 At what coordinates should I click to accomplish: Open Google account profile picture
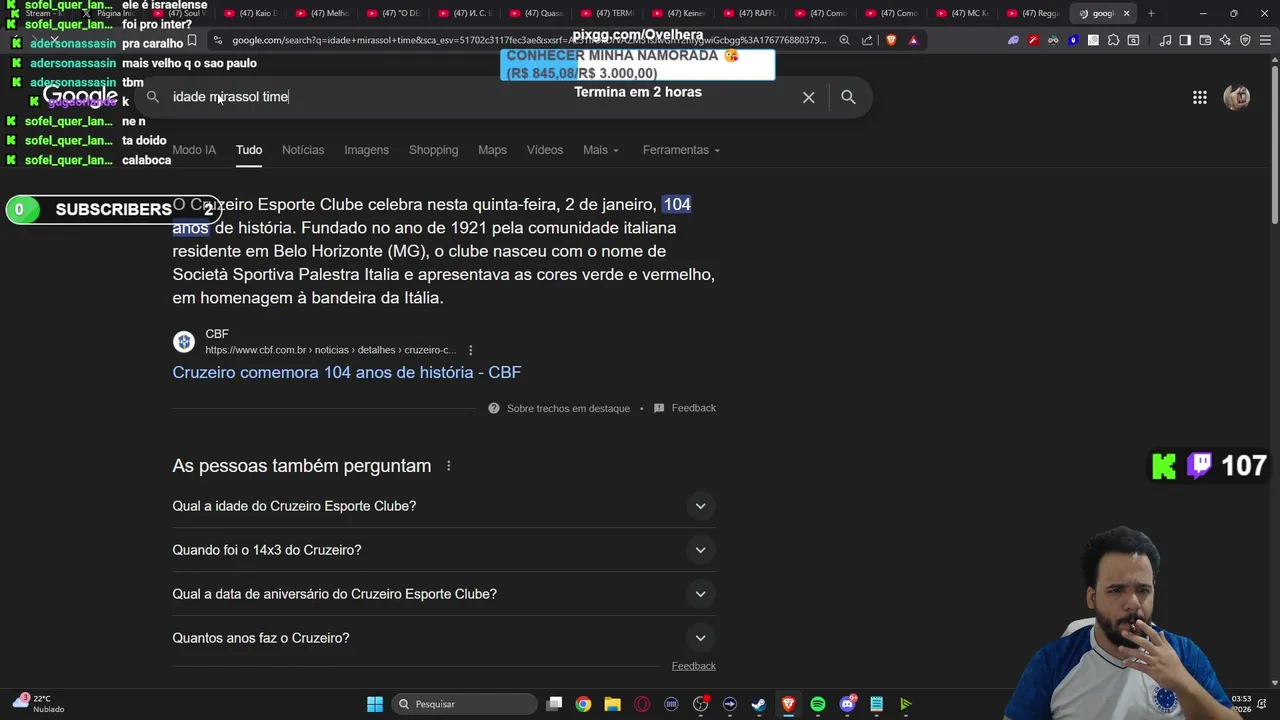tap(1237, 97)
